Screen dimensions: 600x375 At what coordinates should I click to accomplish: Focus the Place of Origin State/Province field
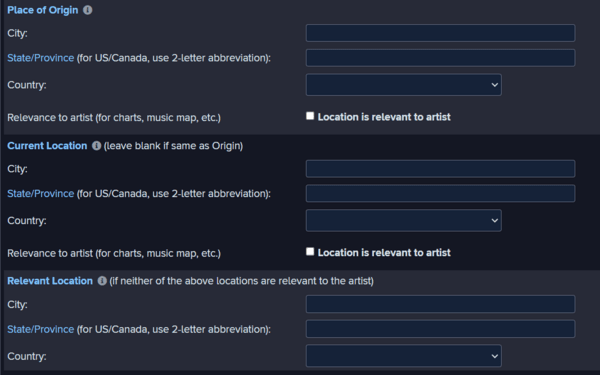440,58
